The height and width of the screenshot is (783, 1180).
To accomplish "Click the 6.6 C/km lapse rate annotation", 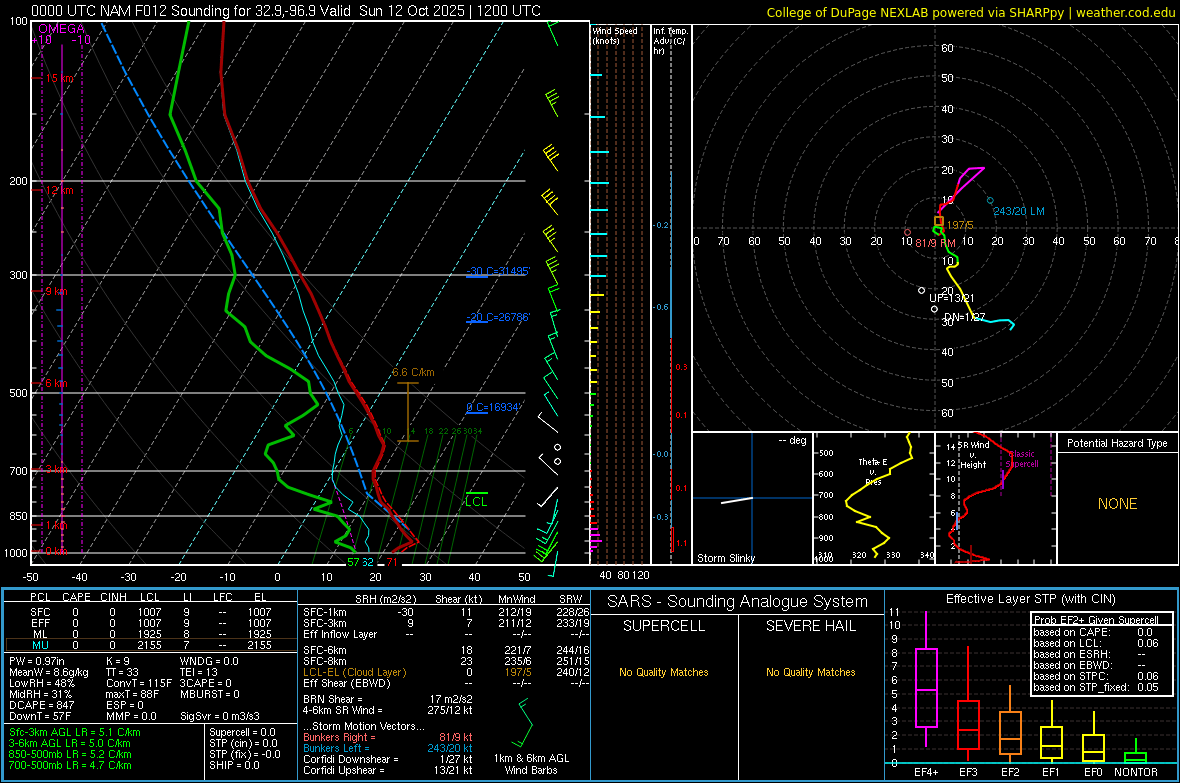I will click(x=413, y=373).
